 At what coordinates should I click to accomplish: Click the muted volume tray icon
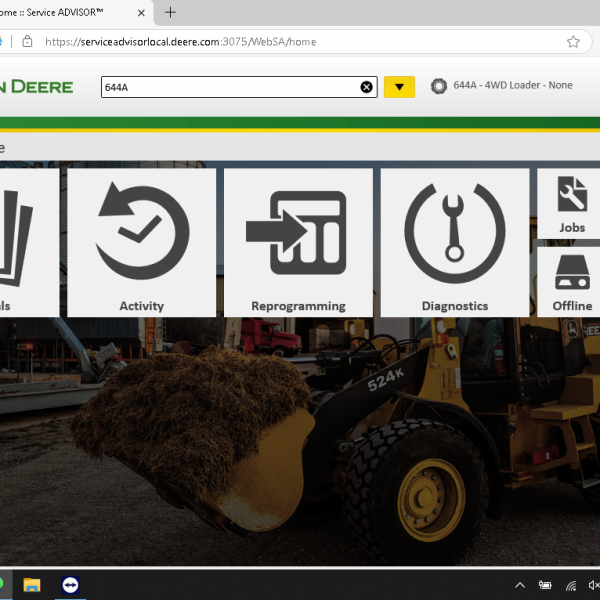[x=594, y=585]
